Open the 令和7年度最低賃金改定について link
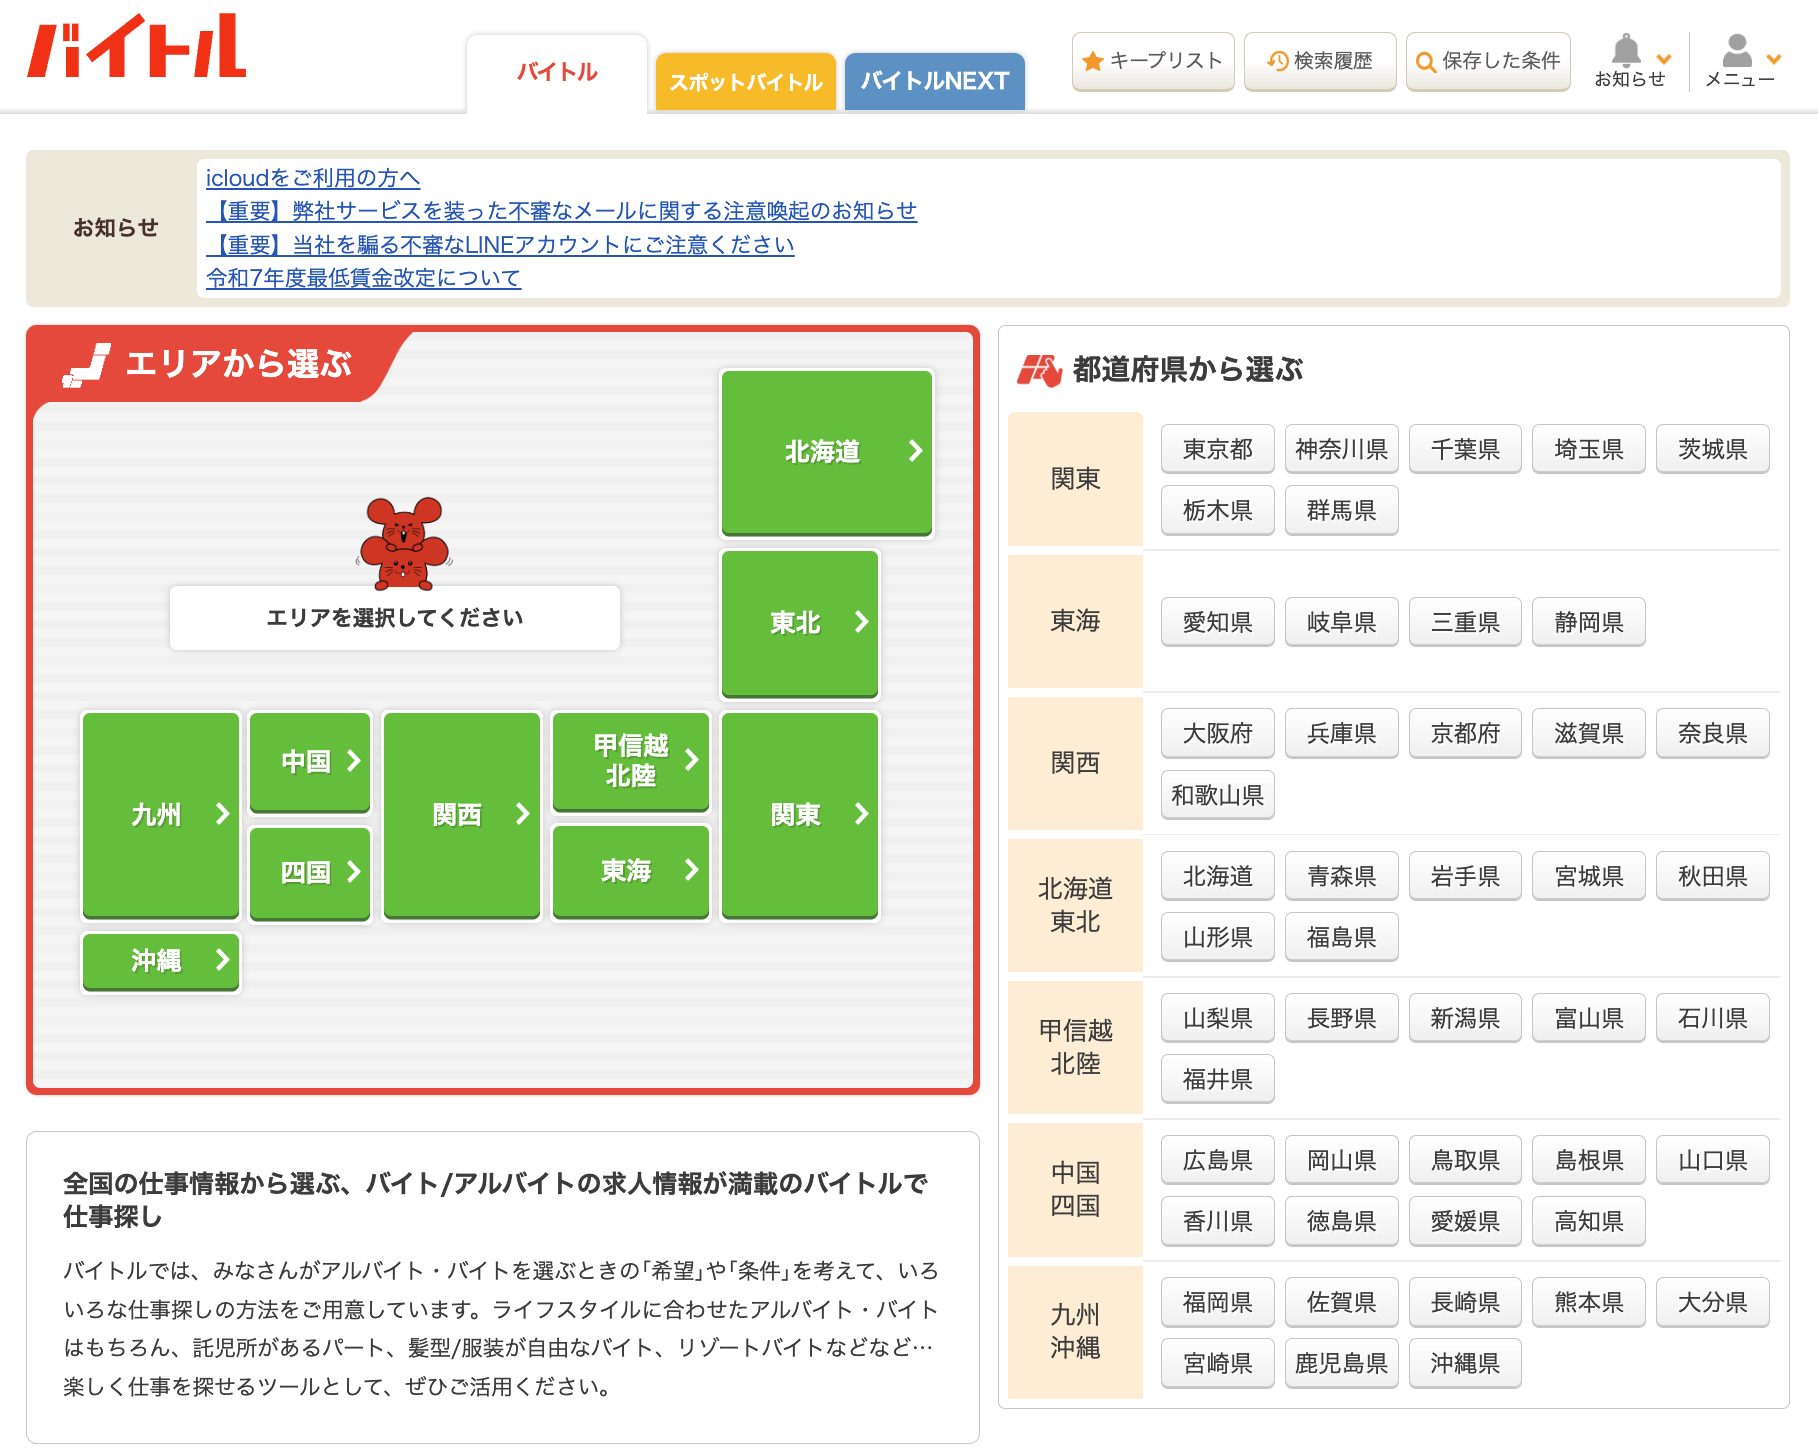This screenshot has width=1818, height=1456. (x=363, y=278)
